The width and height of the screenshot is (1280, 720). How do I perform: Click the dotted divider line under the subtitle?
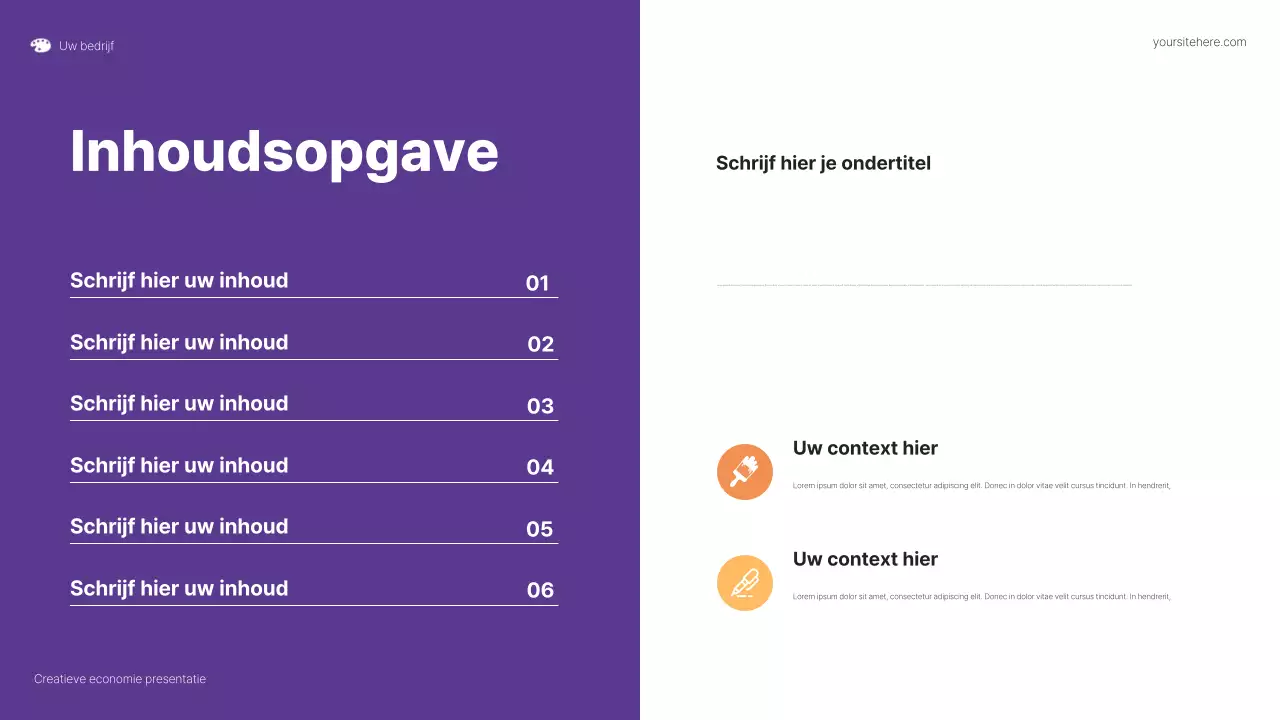924,286
